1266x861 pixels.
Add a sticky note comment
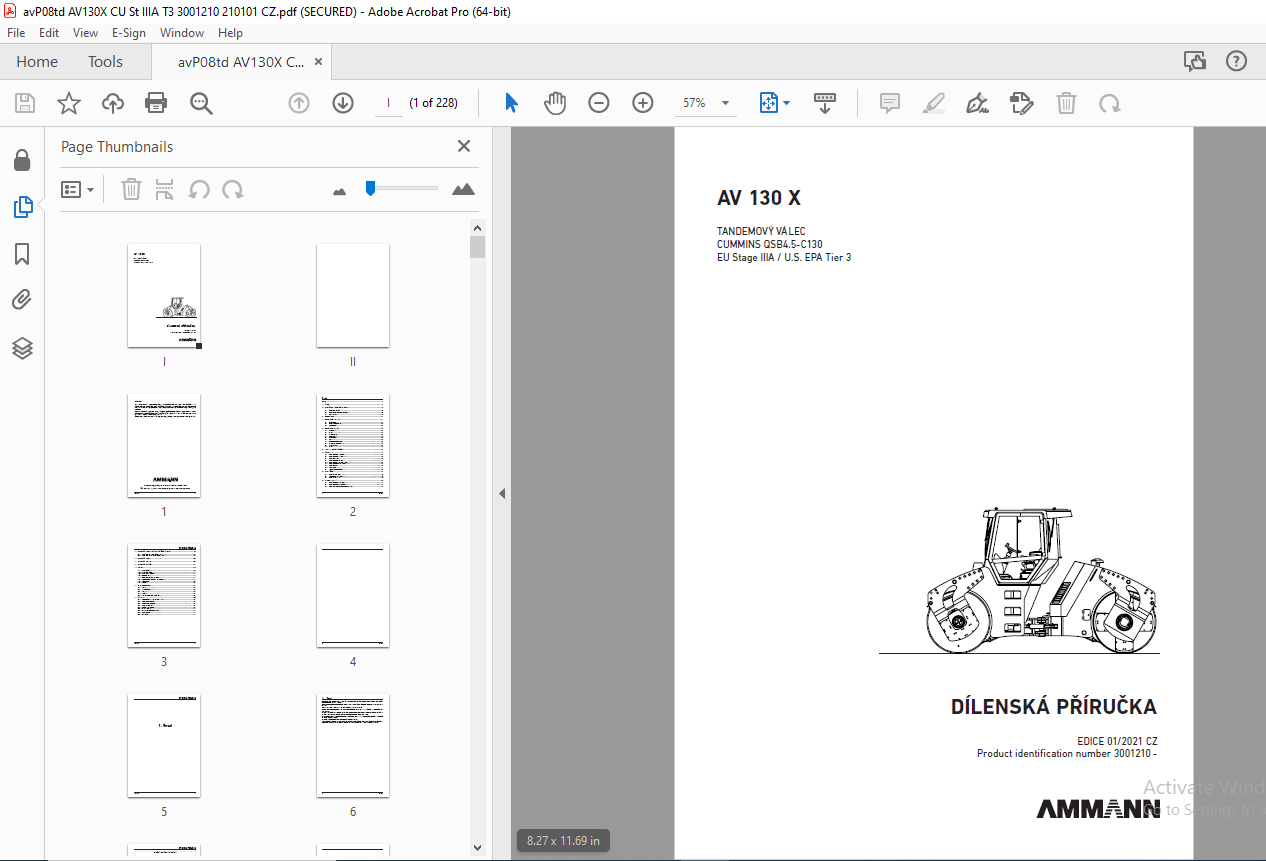pos(890,103)
